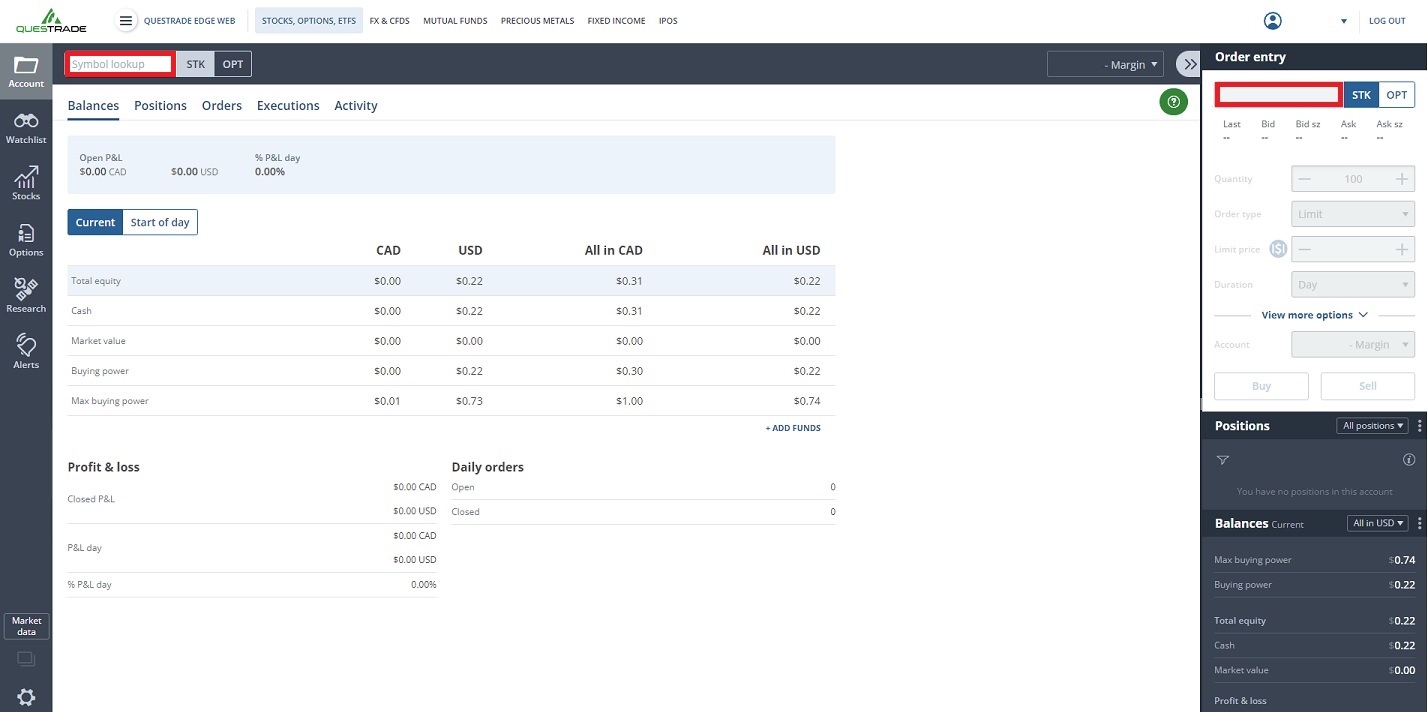Open the Balances panel kebab menu
The width and height of the screenshot is (1428, 712).
click(x=1420, y=523)
